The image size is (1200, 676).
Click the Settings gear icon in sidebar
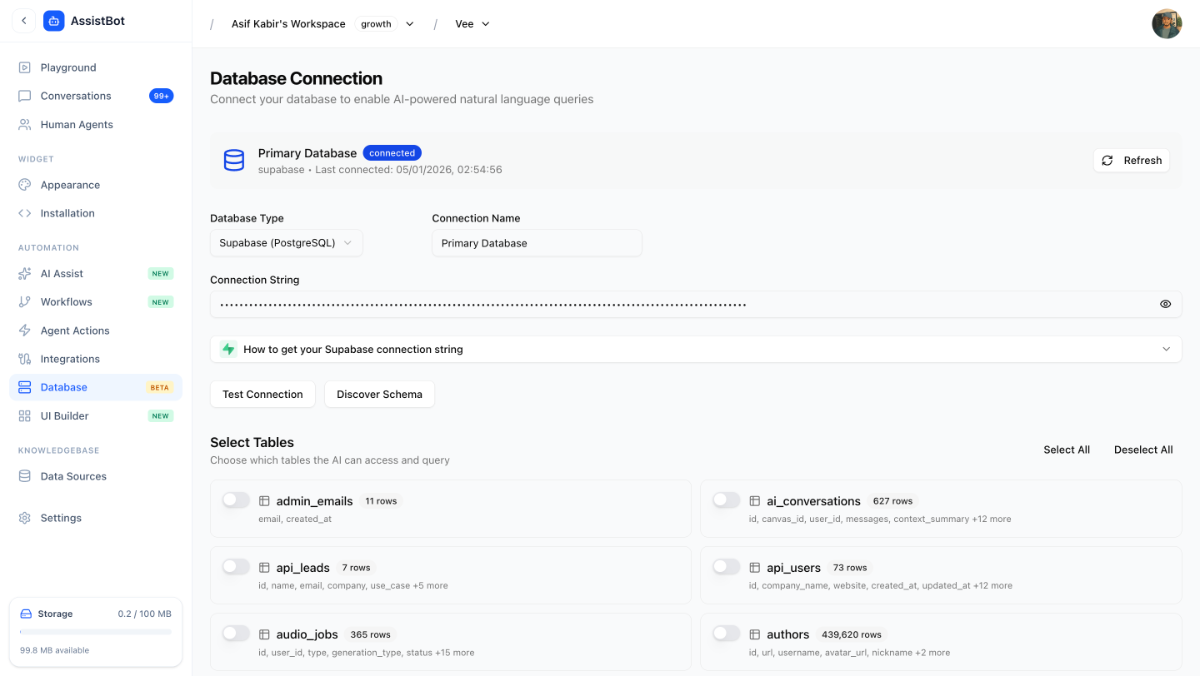tap(25, 518)
